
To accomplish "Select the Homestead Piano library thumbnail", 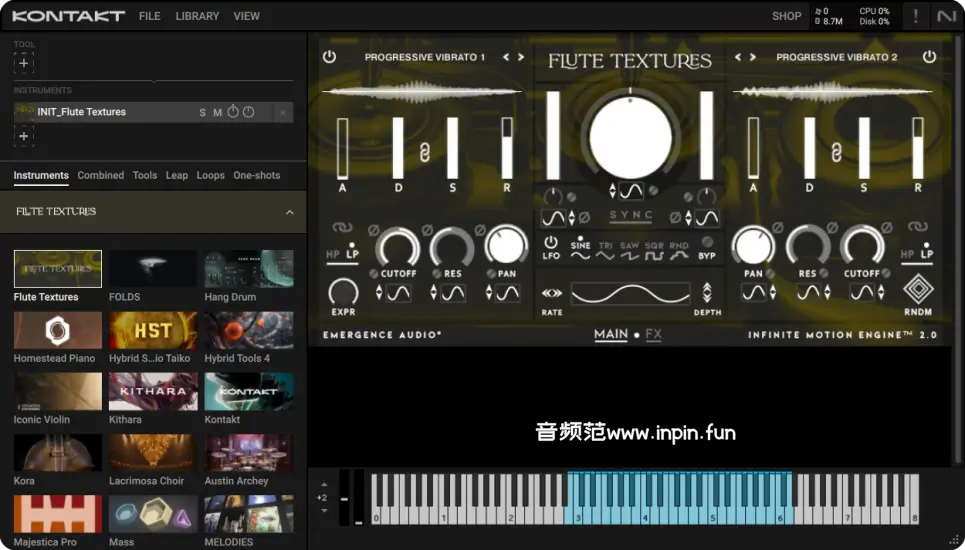I will [x=58, y=330].
